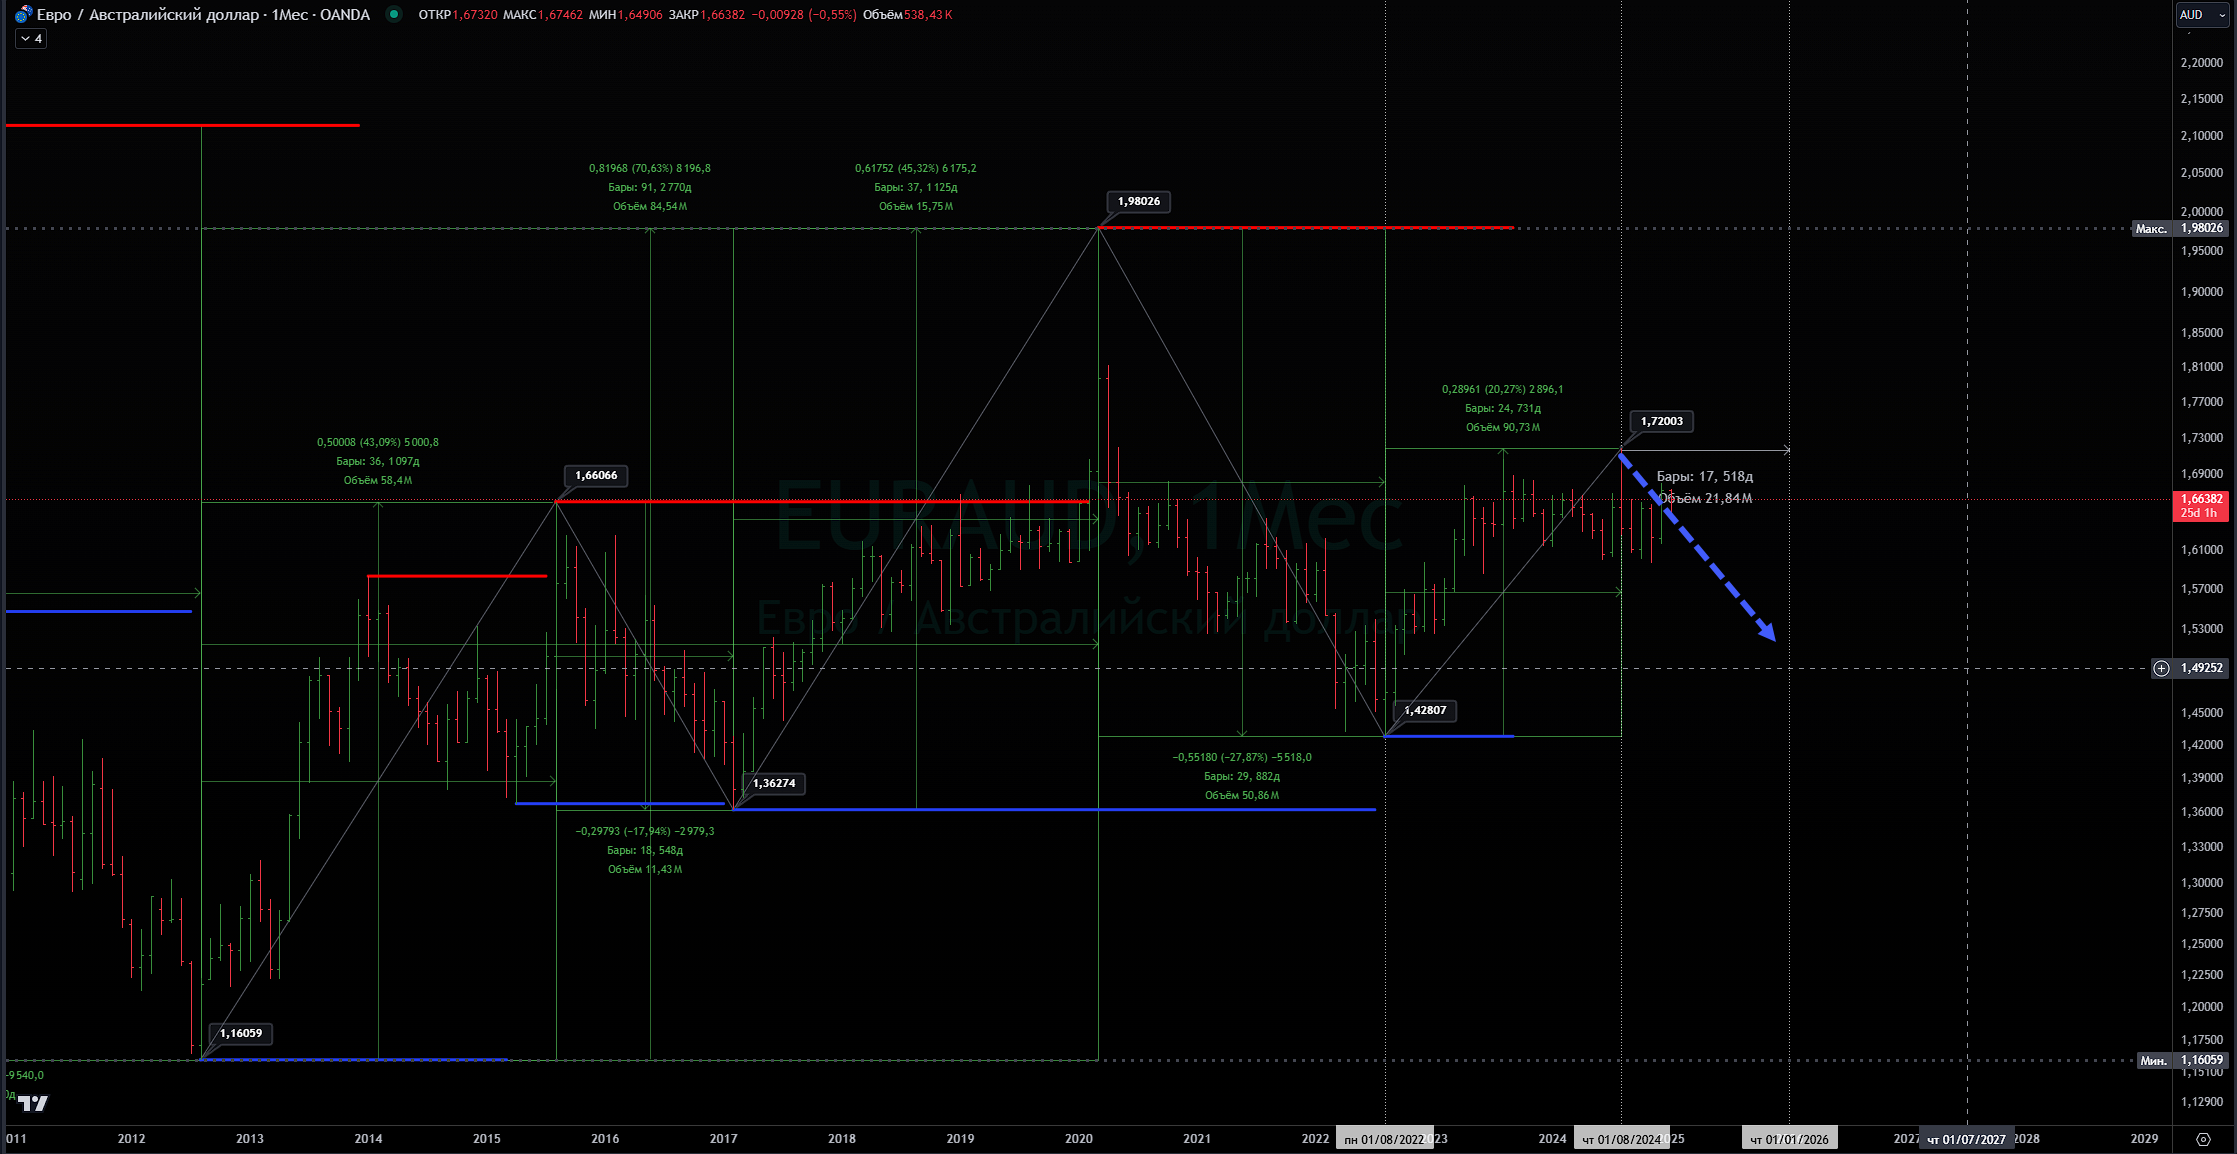The image size is (2237, 1154).
Task: Click the year 2018 on time axis
Action: 842,1139
